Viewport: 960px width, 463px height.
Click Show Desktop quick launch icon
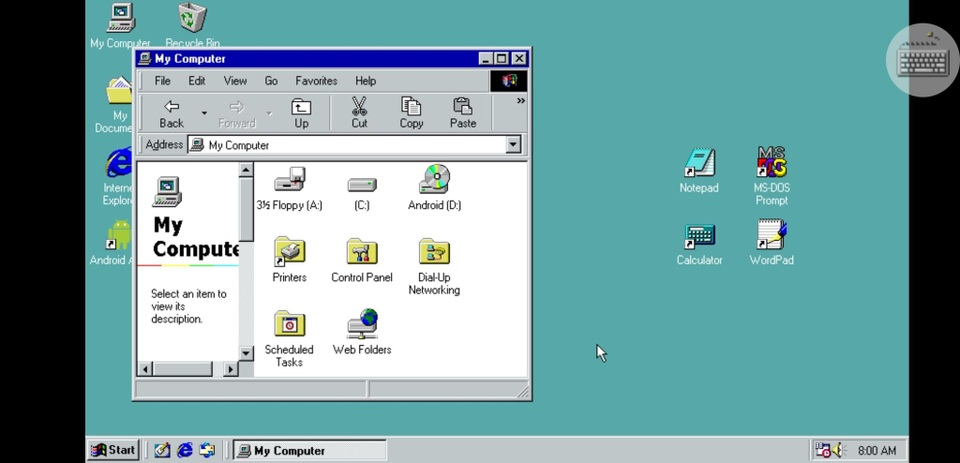point(162,450)
